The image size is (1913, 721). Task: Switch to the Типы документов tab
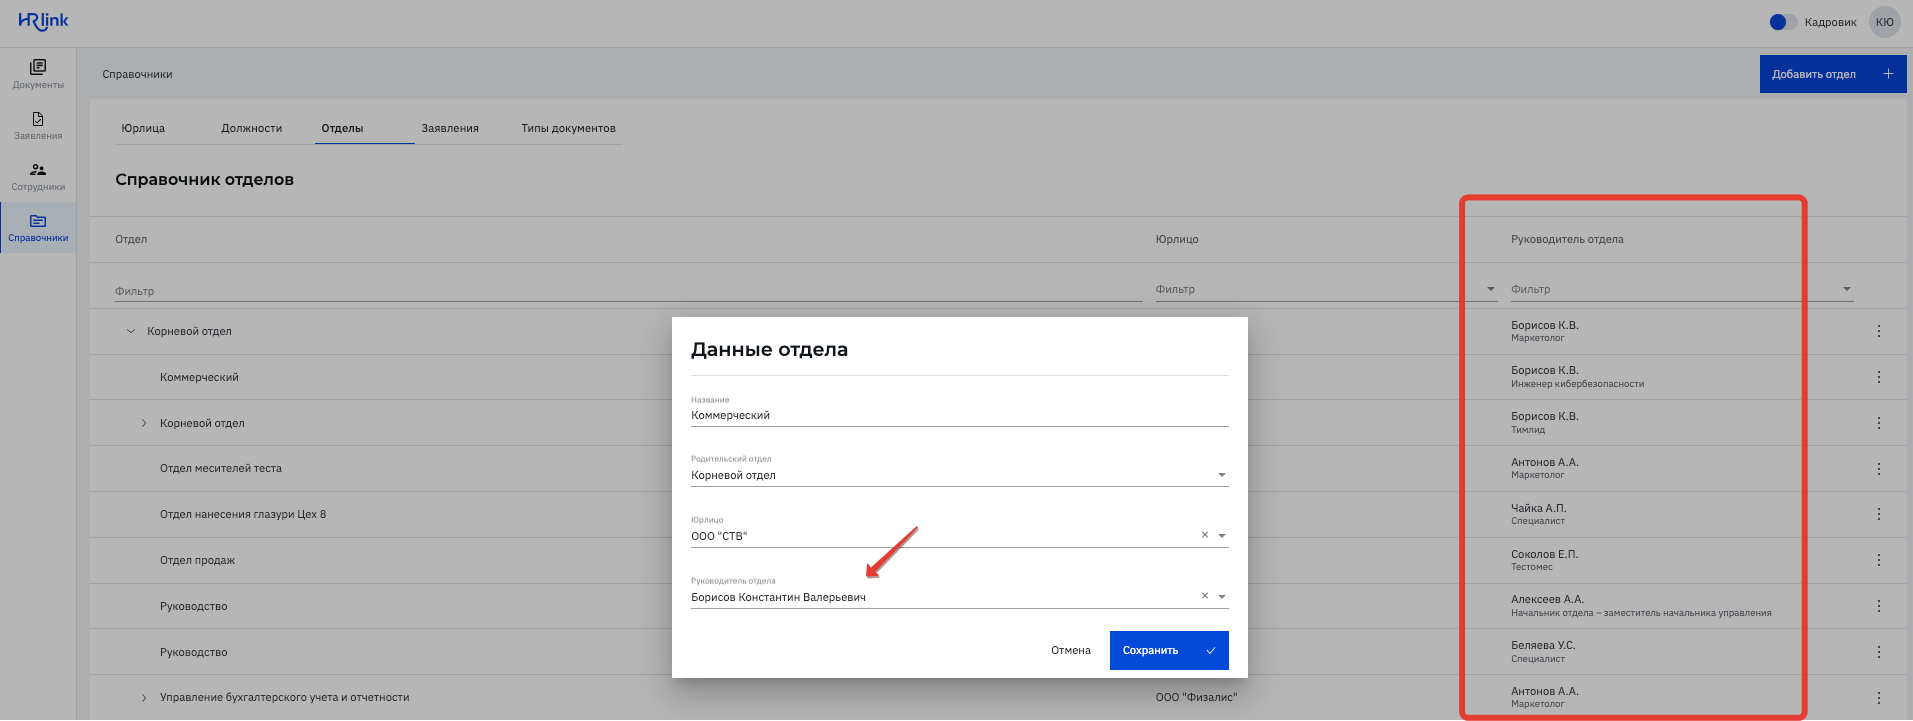pos(568,128)
